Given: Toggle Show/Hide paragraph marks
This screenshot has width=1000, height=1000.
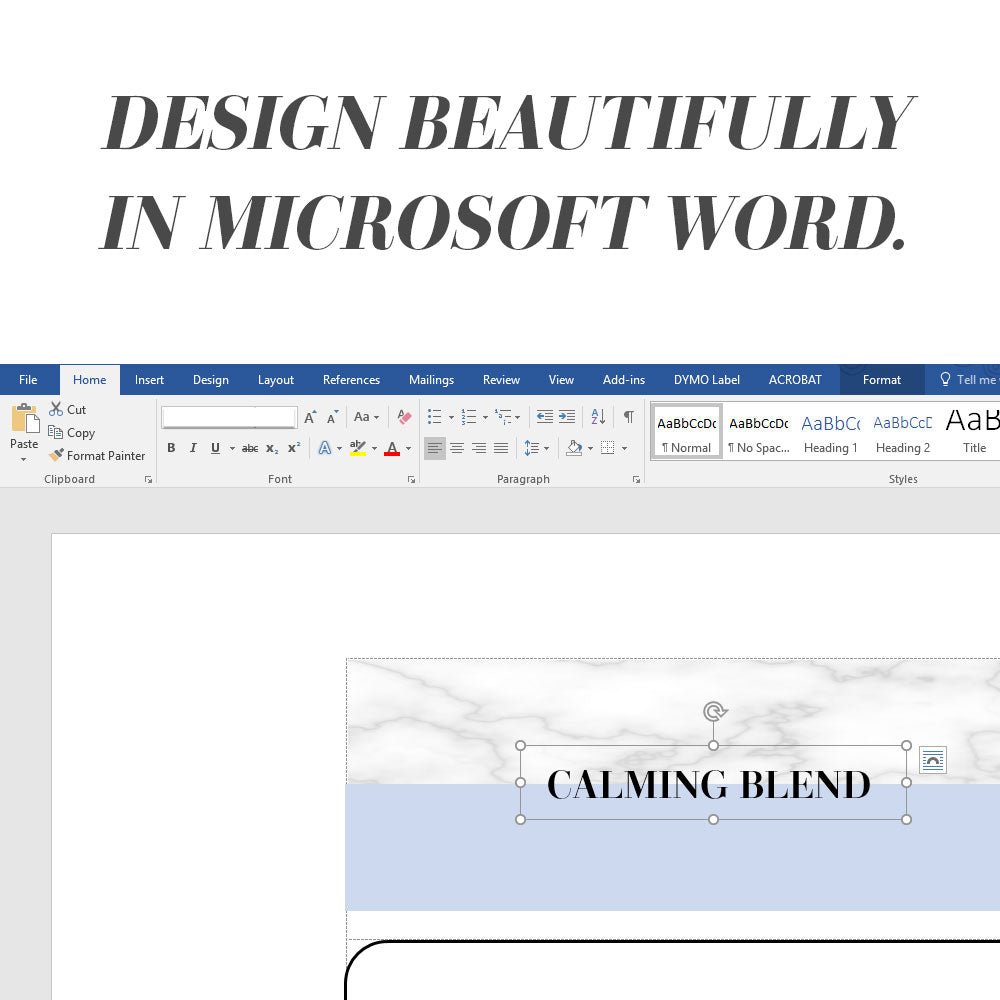Looking at the screenshot, I should tap(628, 417).
